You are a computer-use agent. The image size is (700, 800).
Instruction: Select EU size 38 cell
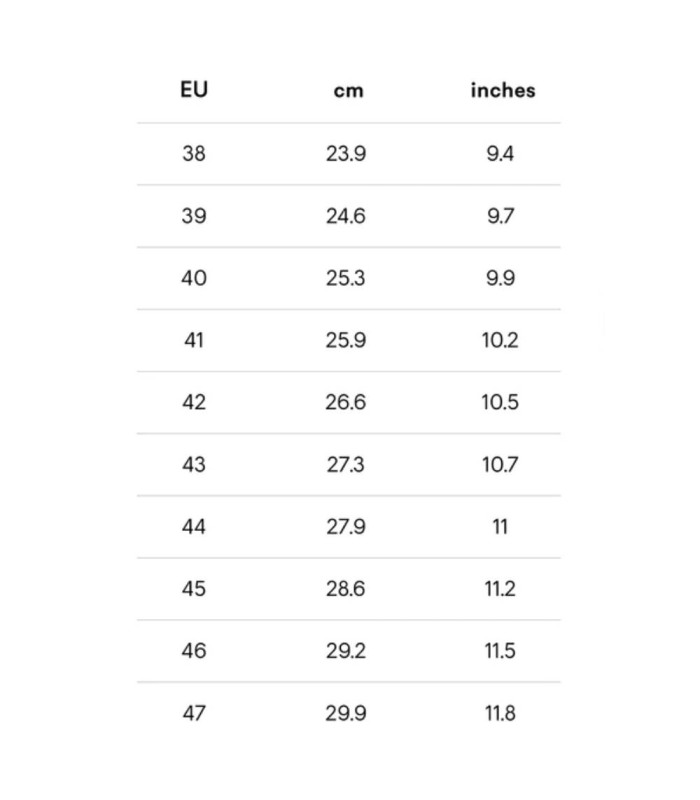(194, 154)
